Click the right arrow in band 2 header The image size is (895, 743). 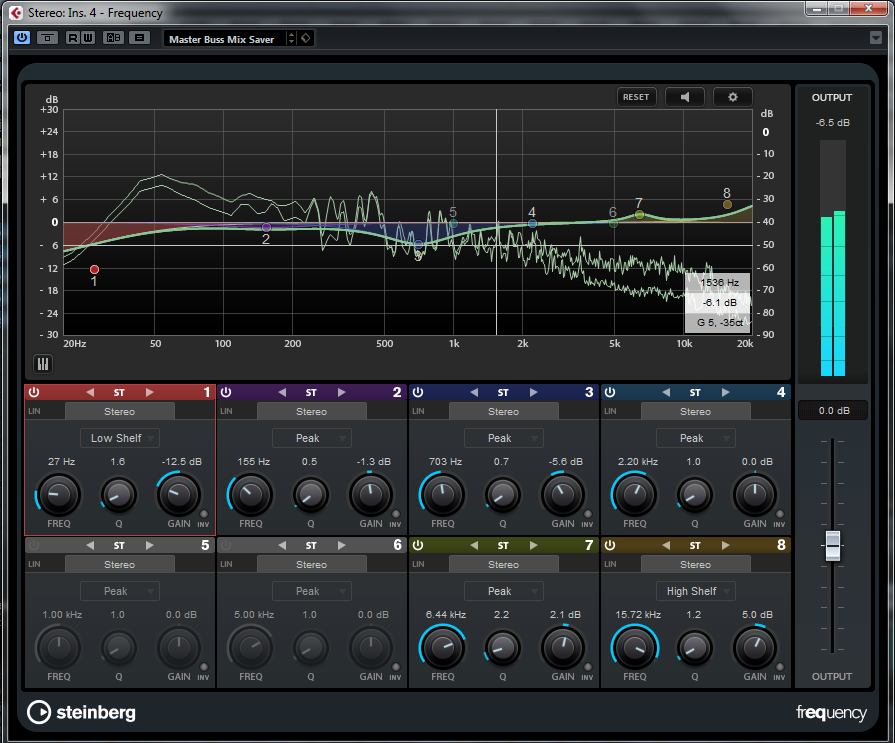[x=341, y=392]
